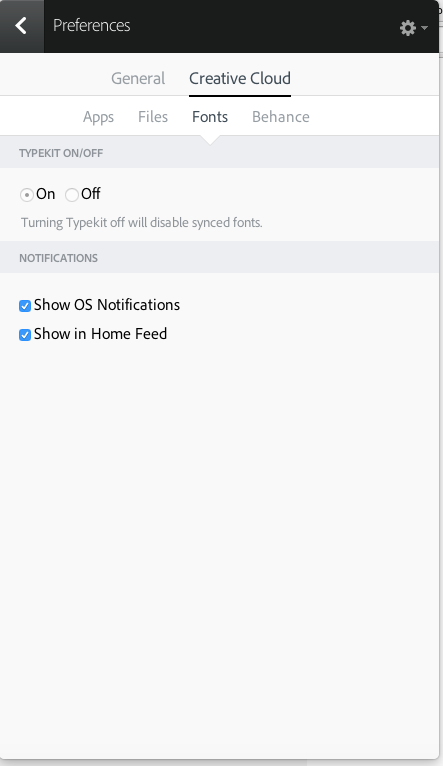This screenshot has width=443, height=766.
Task: Uncheck the Show OS Notifications checkbox
Action: point(25,306)
